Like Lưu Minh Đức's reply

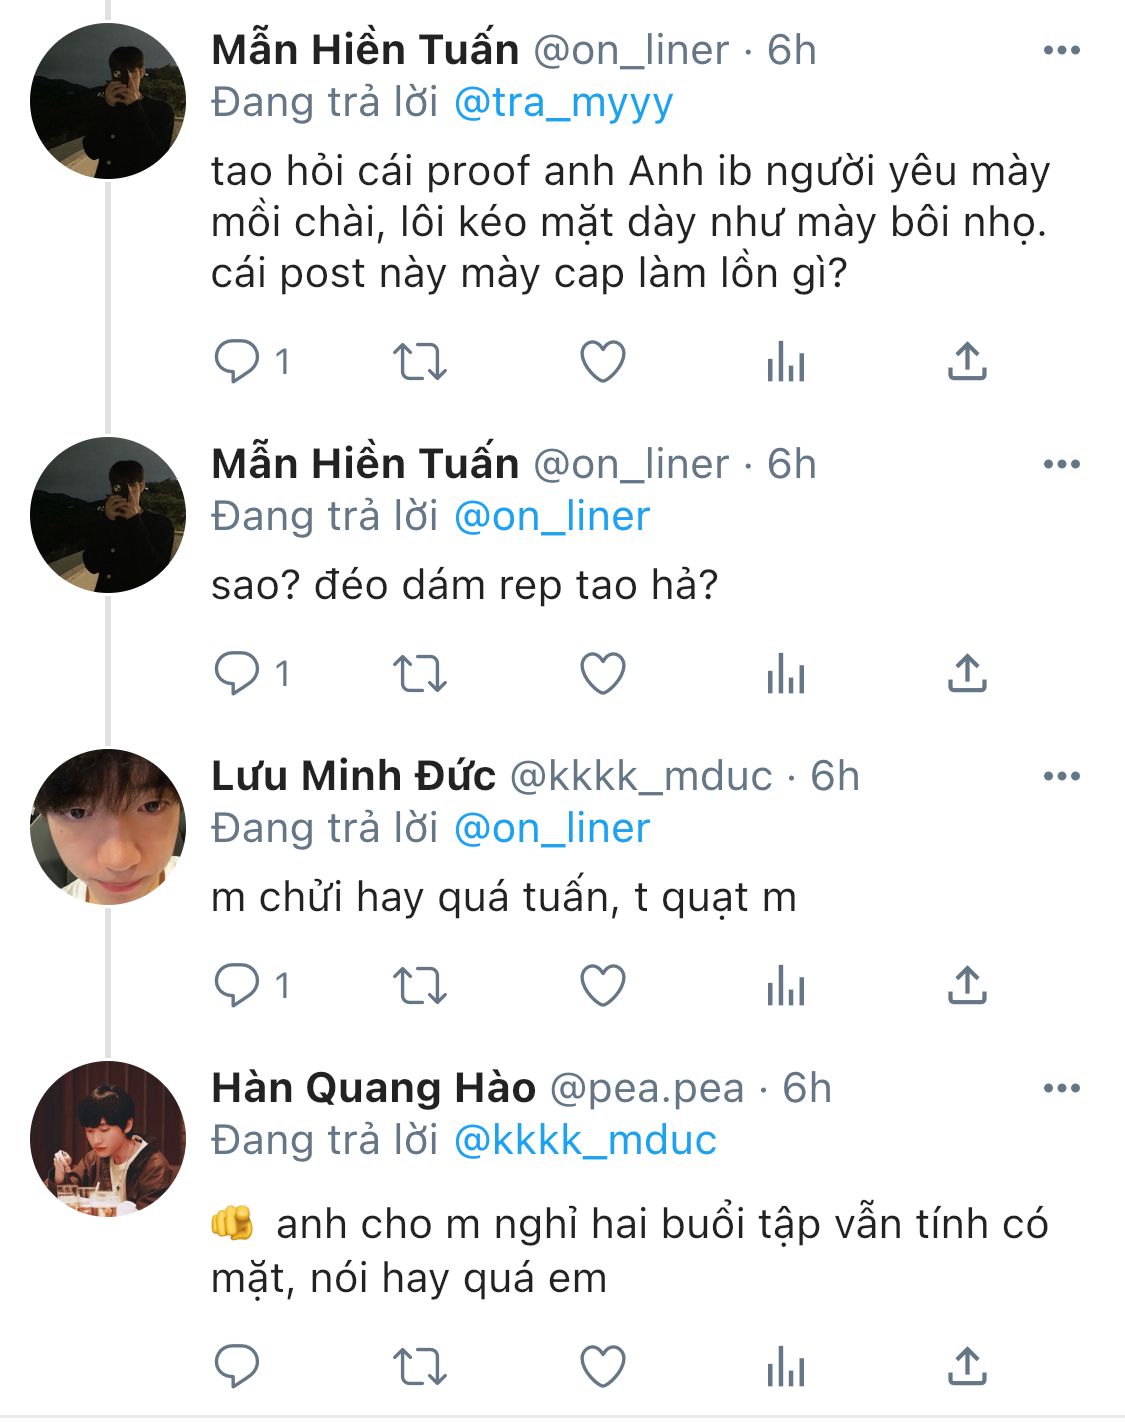[603, 985]
